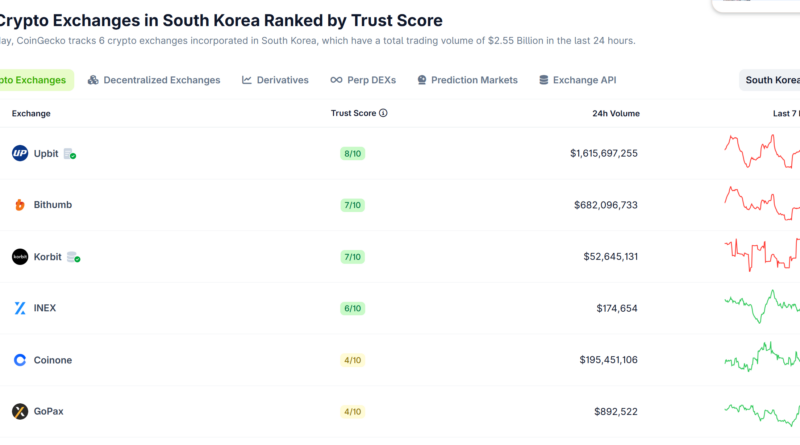The image size is (800, 445).
Task: Open the South Korea country dropdown
Action: pos(771,80)
